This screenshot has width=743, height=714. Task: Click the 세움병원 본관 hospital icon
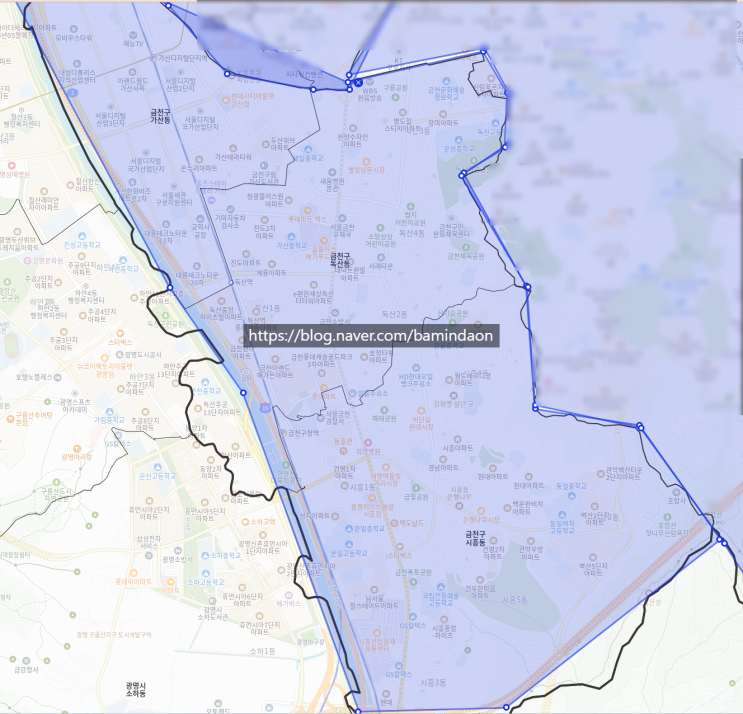tap(332, 173)
